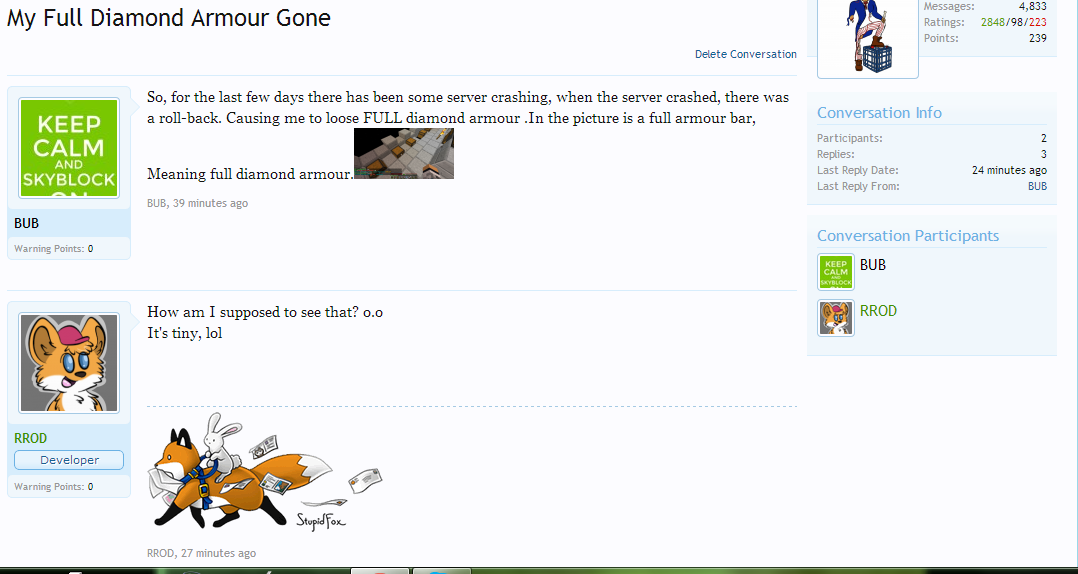
Task: Click RROD's small fox avatar in participants
Action: point(835,318)
